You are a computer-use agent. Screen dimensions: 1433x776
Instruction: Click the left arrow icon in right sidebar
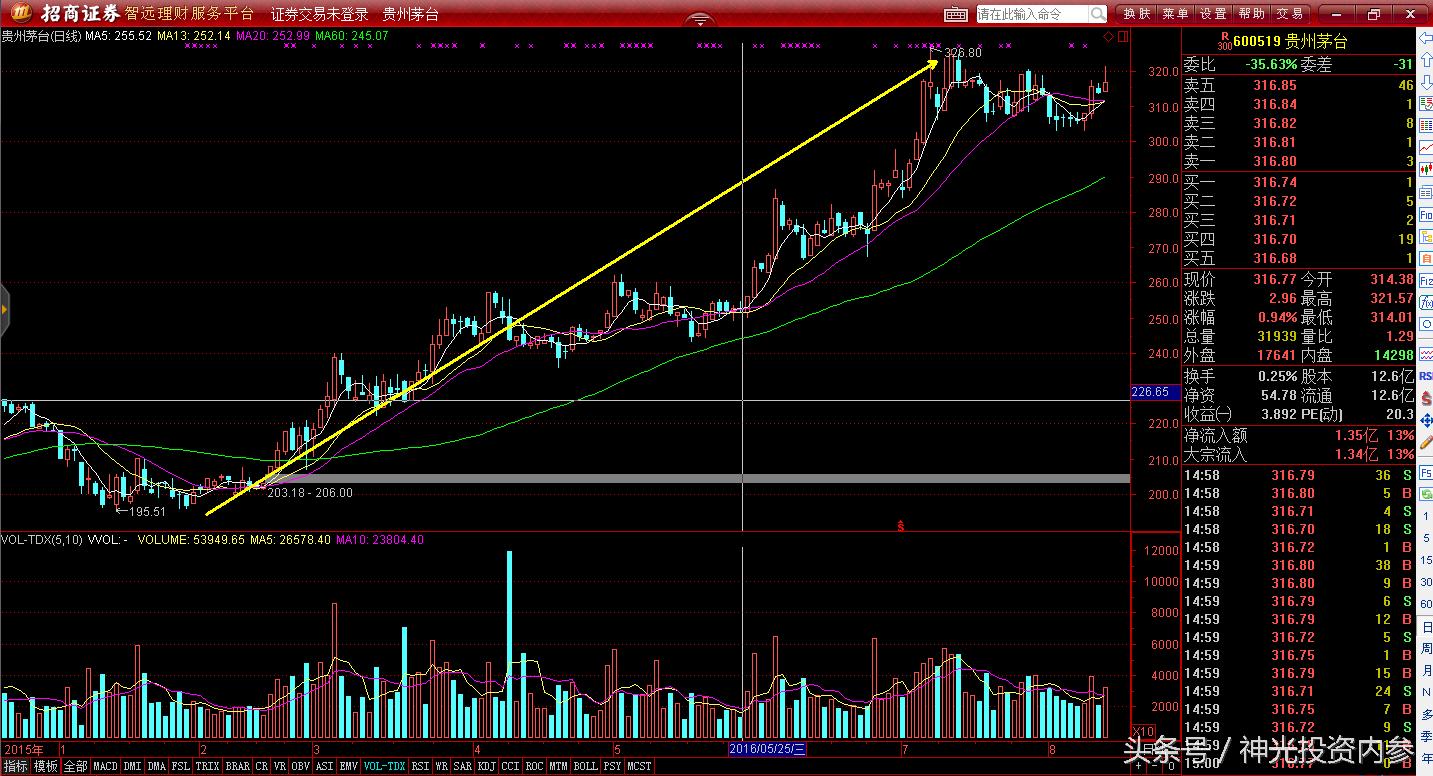tap(1424, 39)
